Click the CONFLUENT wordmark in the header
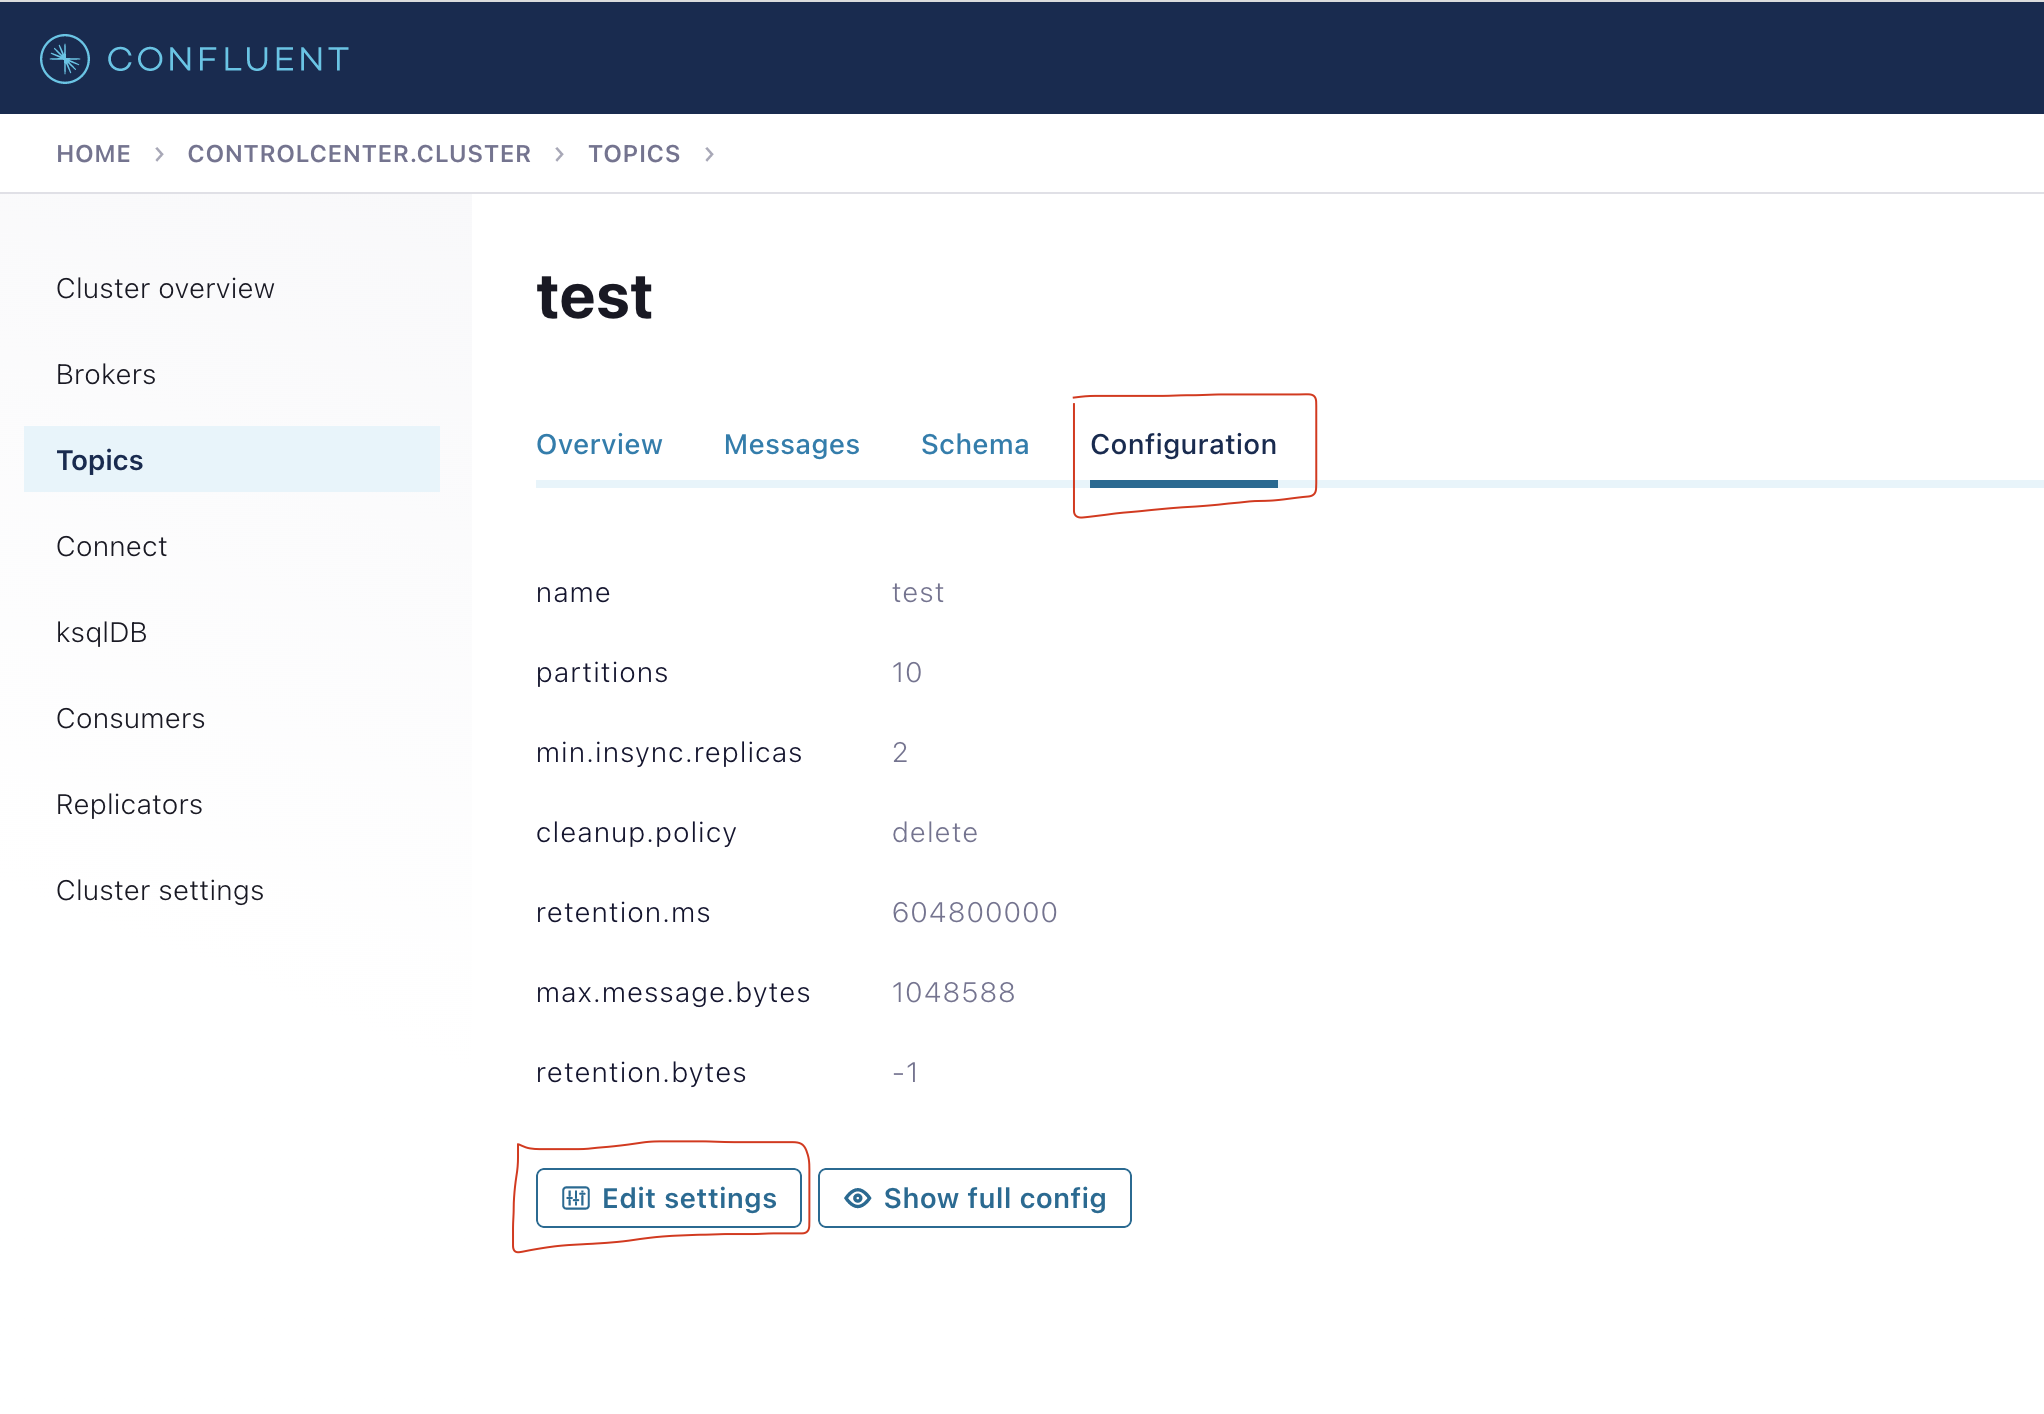Screen dimensions: 2044x1414 [228, 59]
